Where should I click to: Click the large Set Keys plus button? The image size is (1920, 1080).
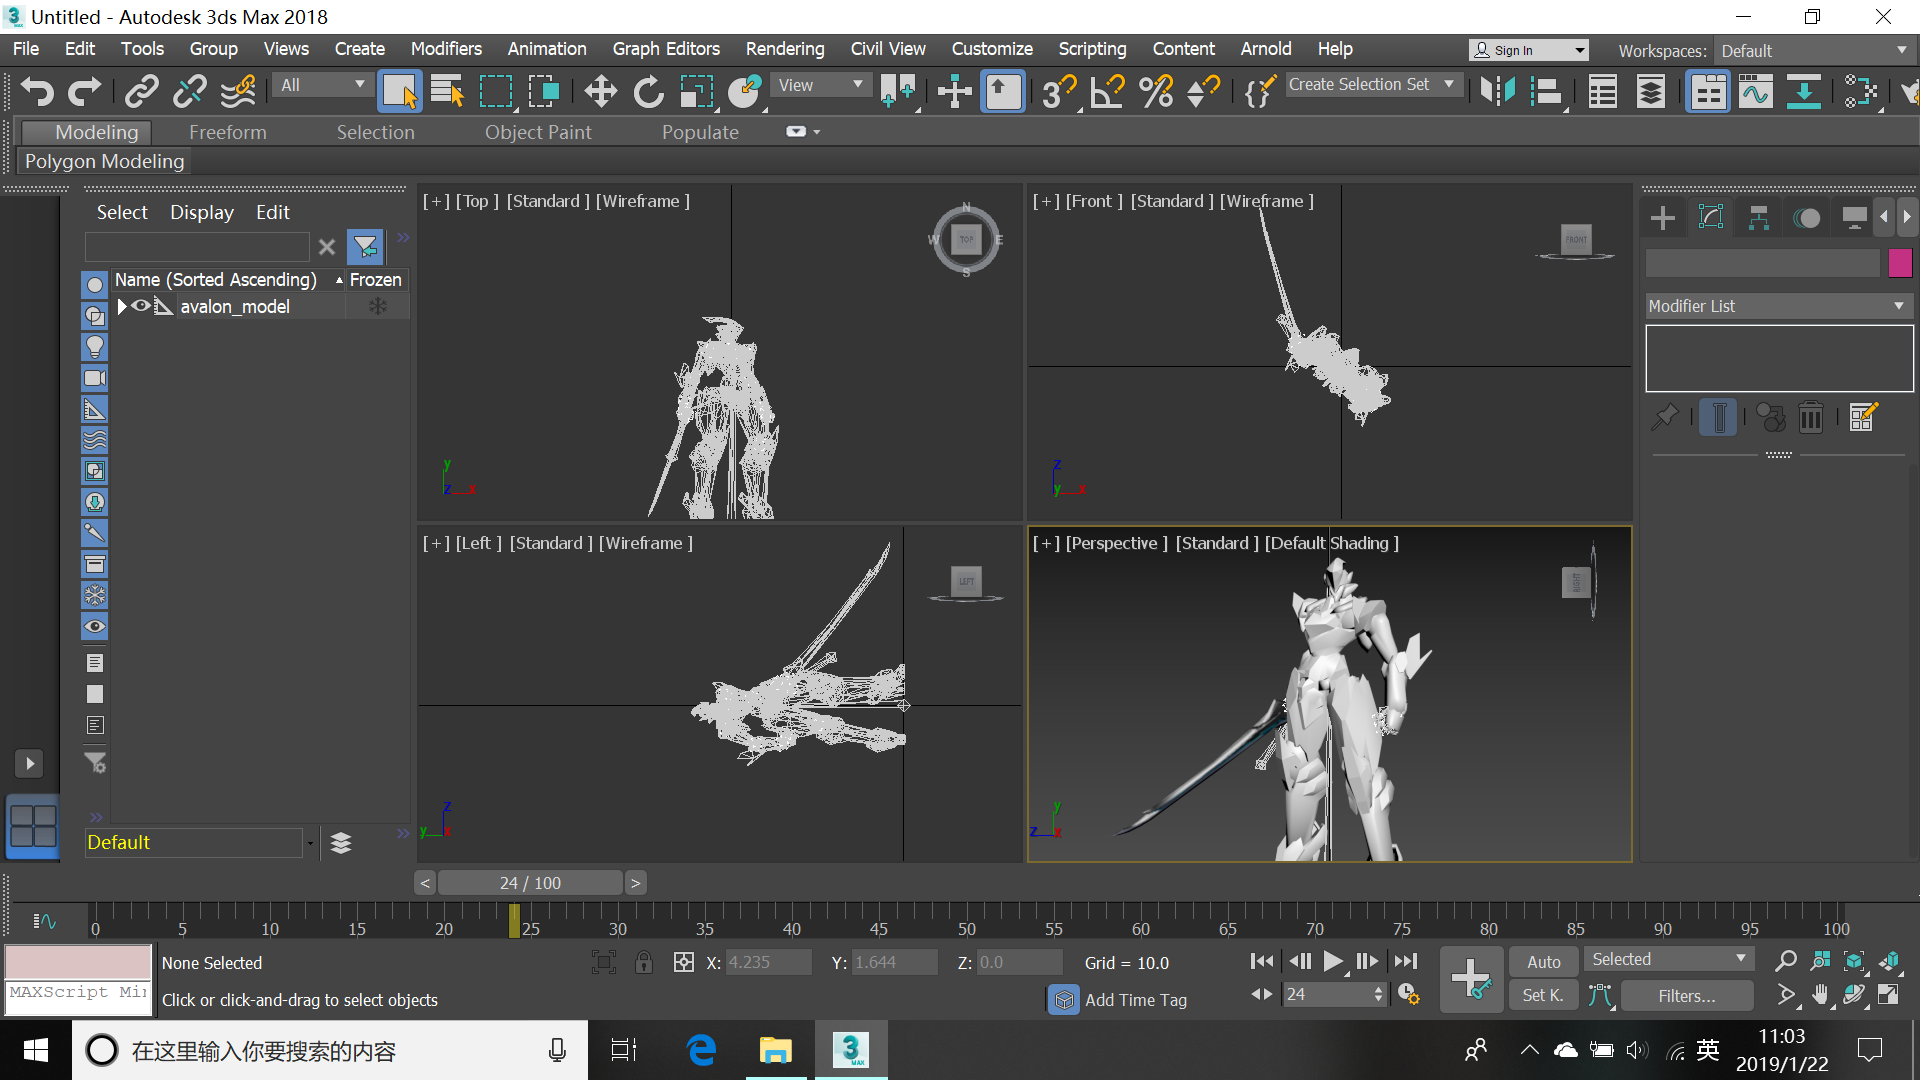(x=1470, y=978)
